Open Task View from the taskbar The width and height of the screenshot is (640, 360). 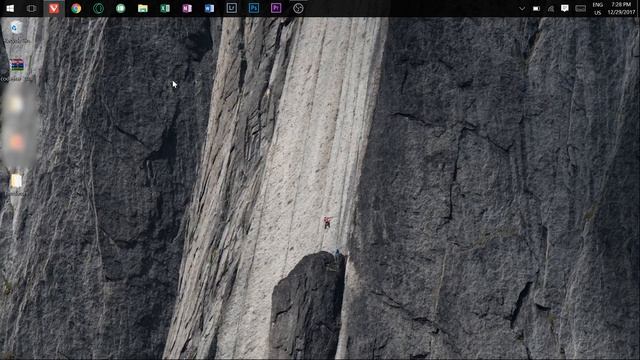pyautogui.click(x=31, y=8)
